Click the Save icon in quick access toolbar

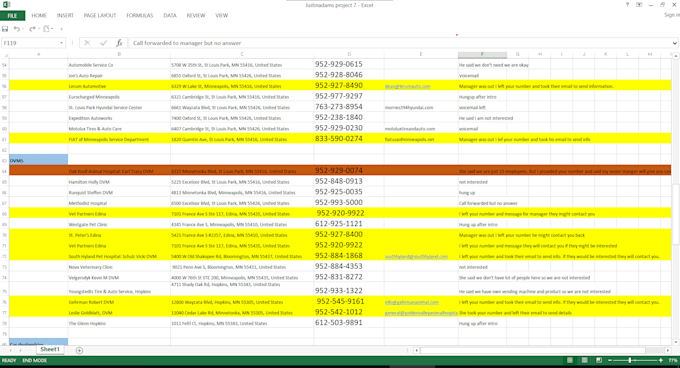click(5, 29)
